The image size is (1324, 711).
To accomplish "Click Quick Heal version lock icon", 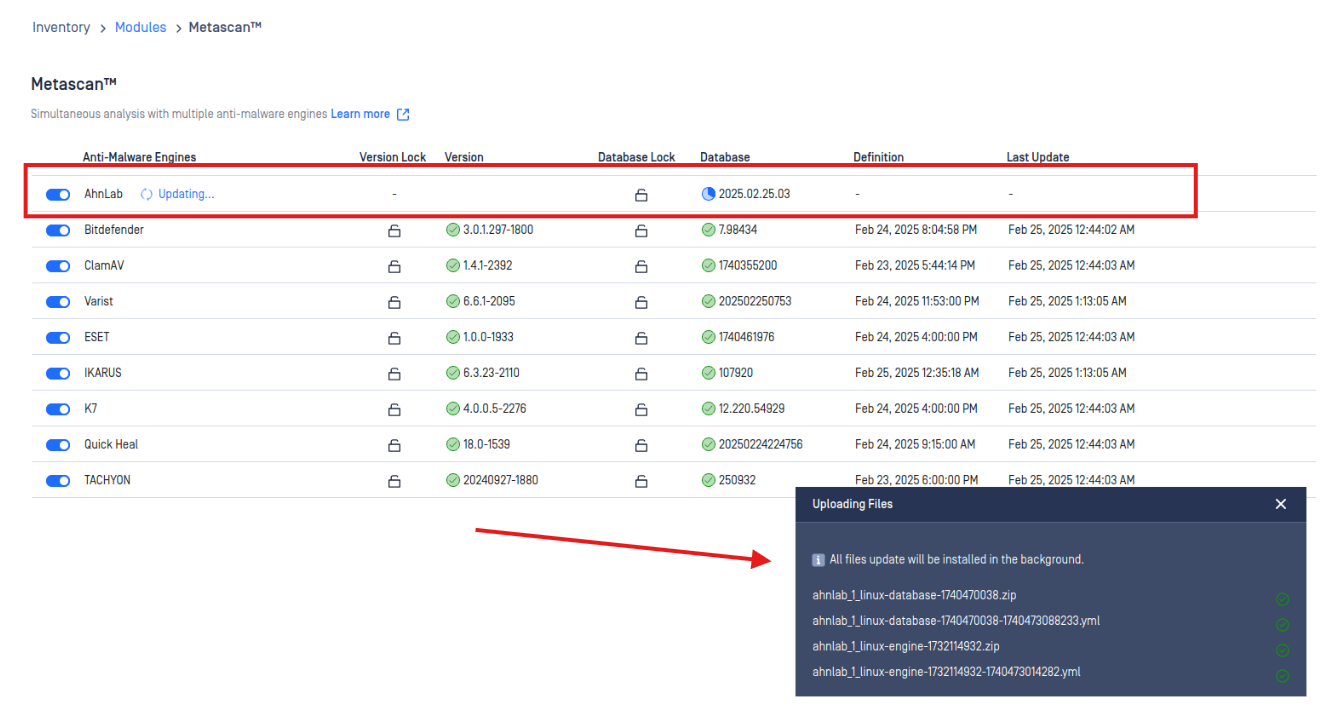I will click(394, 445).
